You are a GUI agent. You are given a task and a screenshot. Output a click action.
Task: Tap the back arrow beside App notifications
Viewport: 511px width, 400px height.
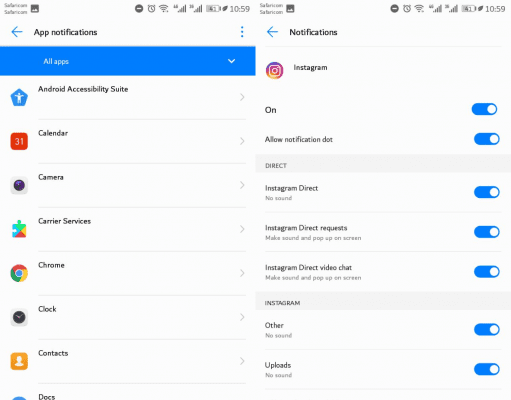tap(17, 32)
